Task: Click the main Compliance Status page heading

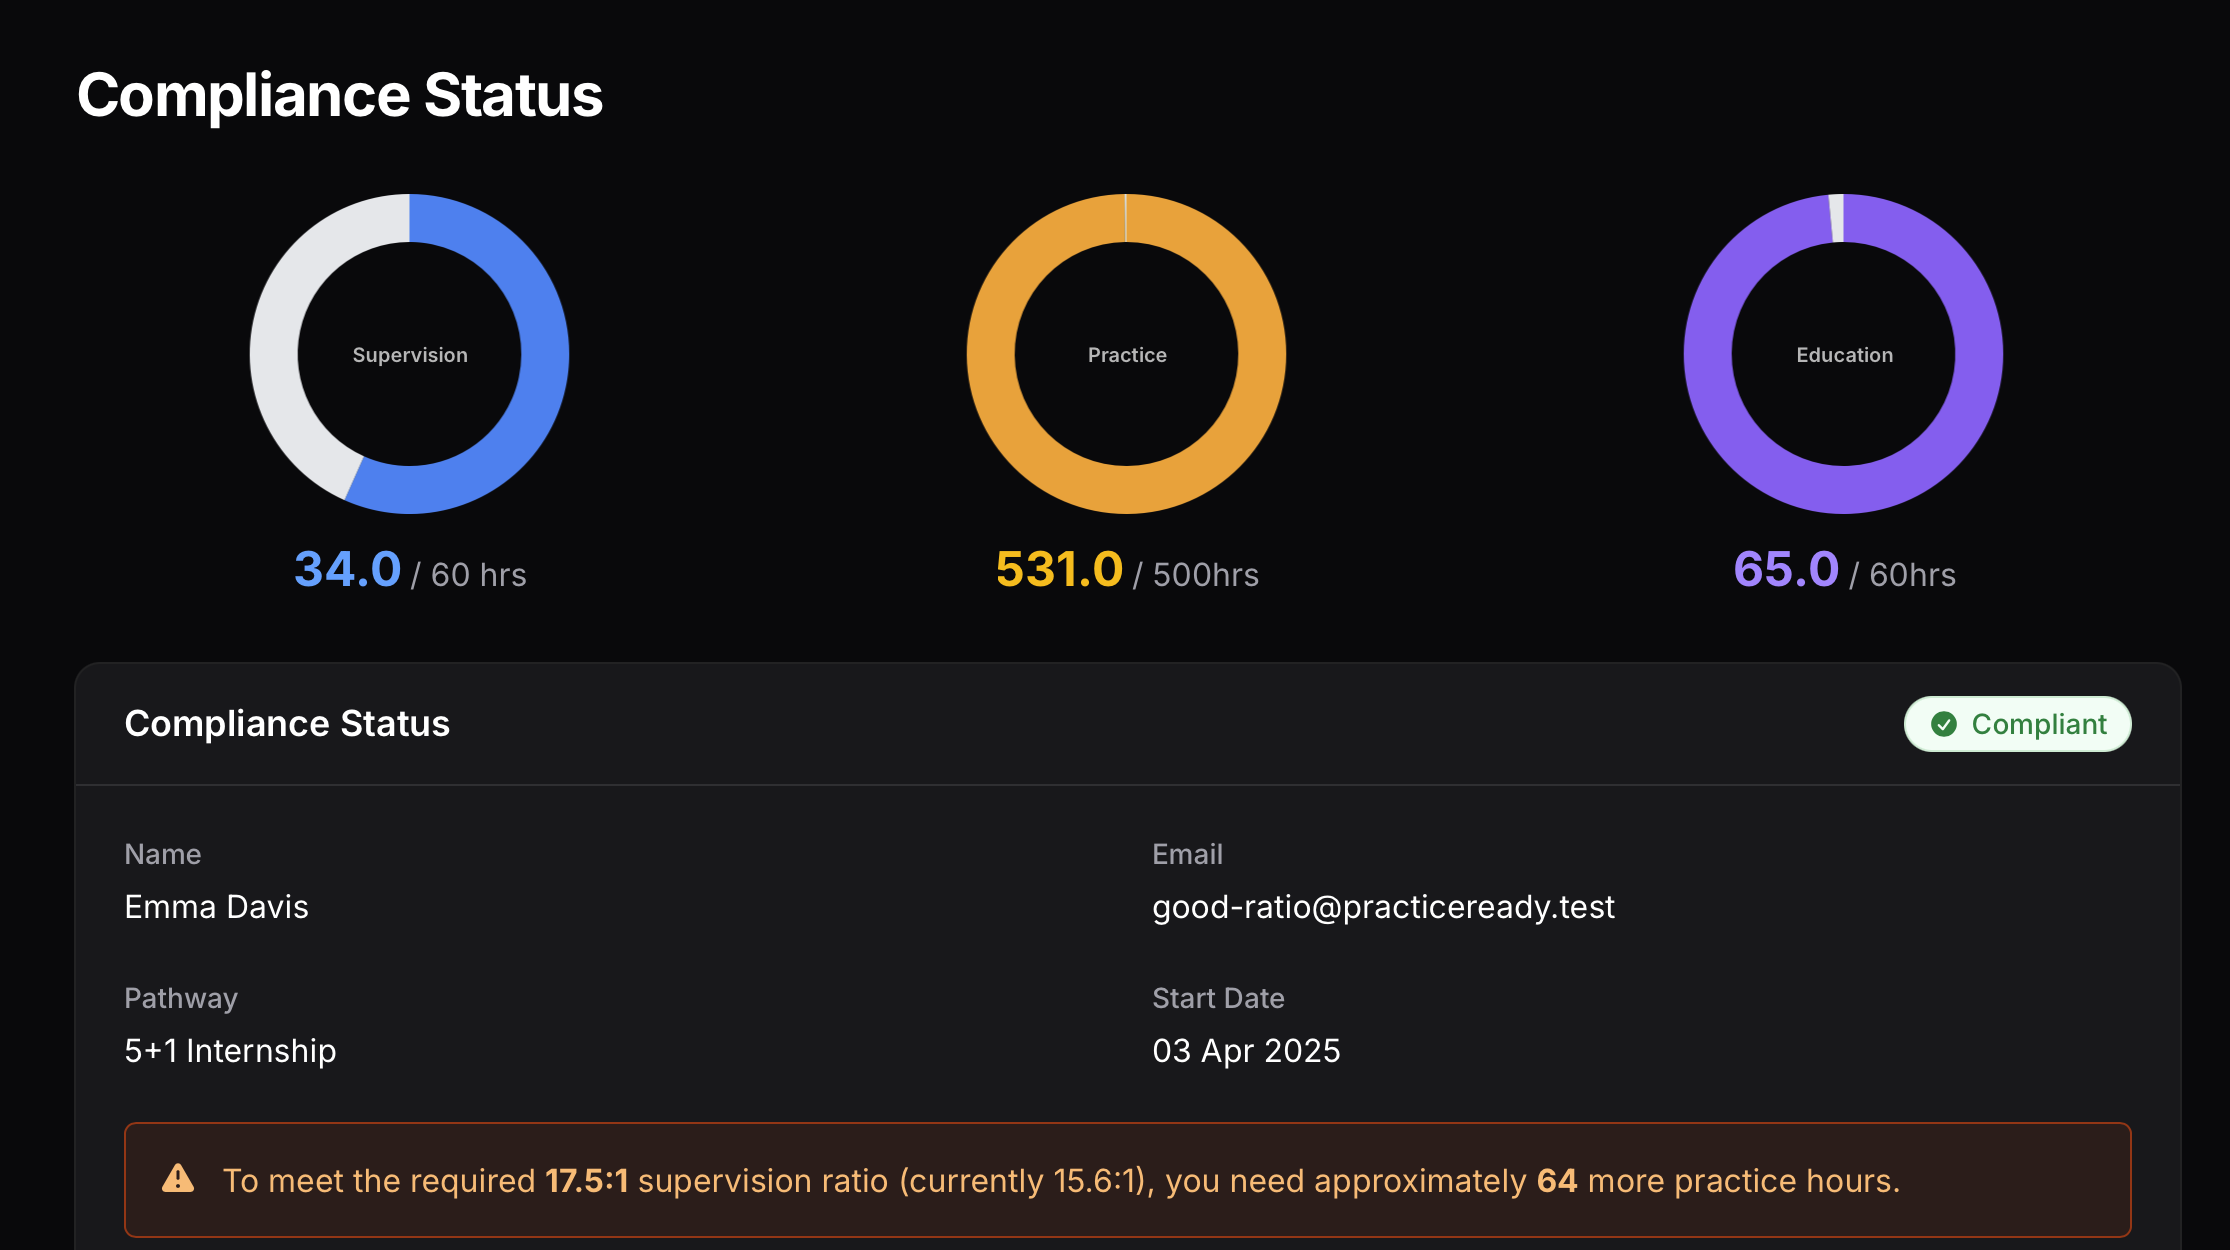Action: click(x=340, y=95)
